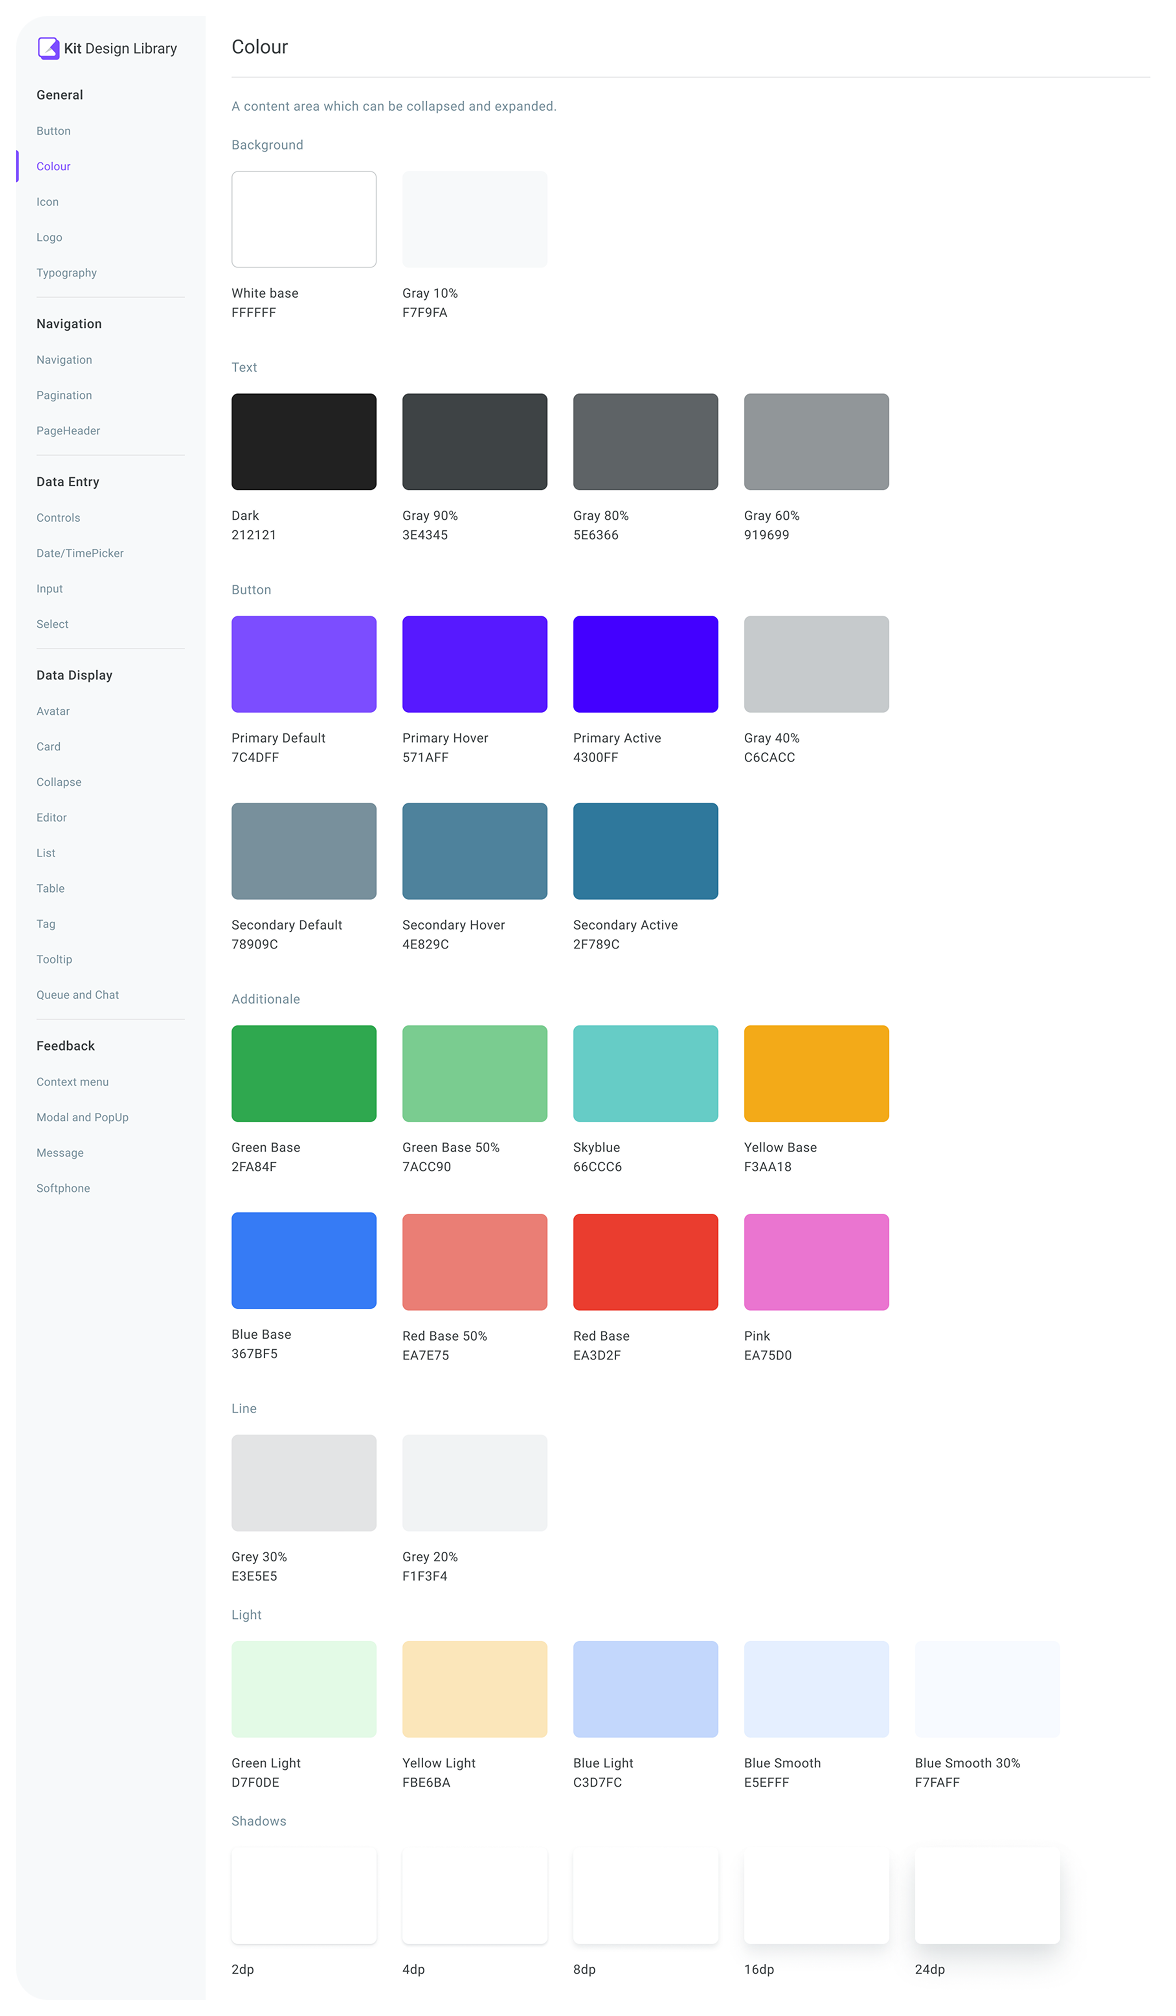Click the 24dp shadow sample card
Viewport: 1176px width, 2016px height.
click(988, 1896)
